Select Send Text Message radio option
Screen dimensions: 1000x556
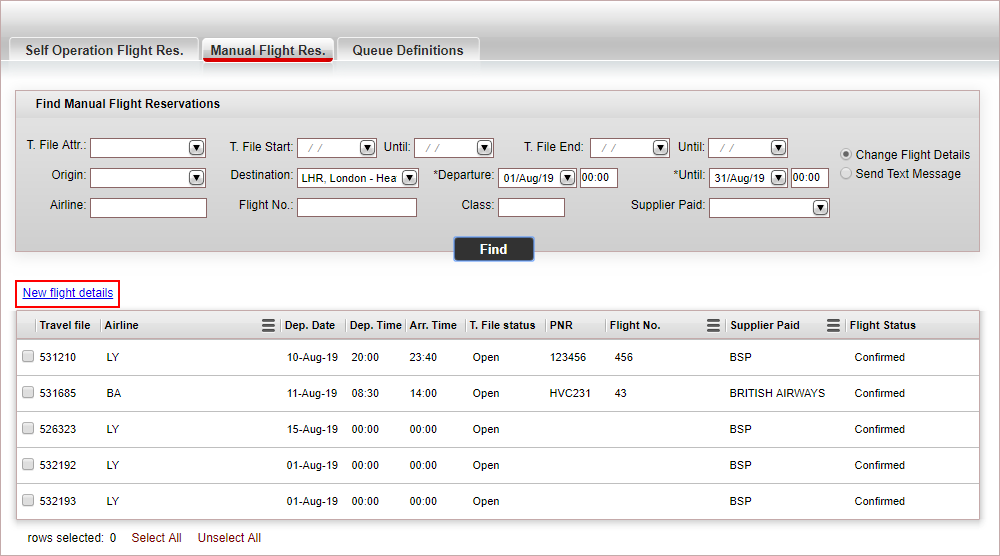[847, 174]
